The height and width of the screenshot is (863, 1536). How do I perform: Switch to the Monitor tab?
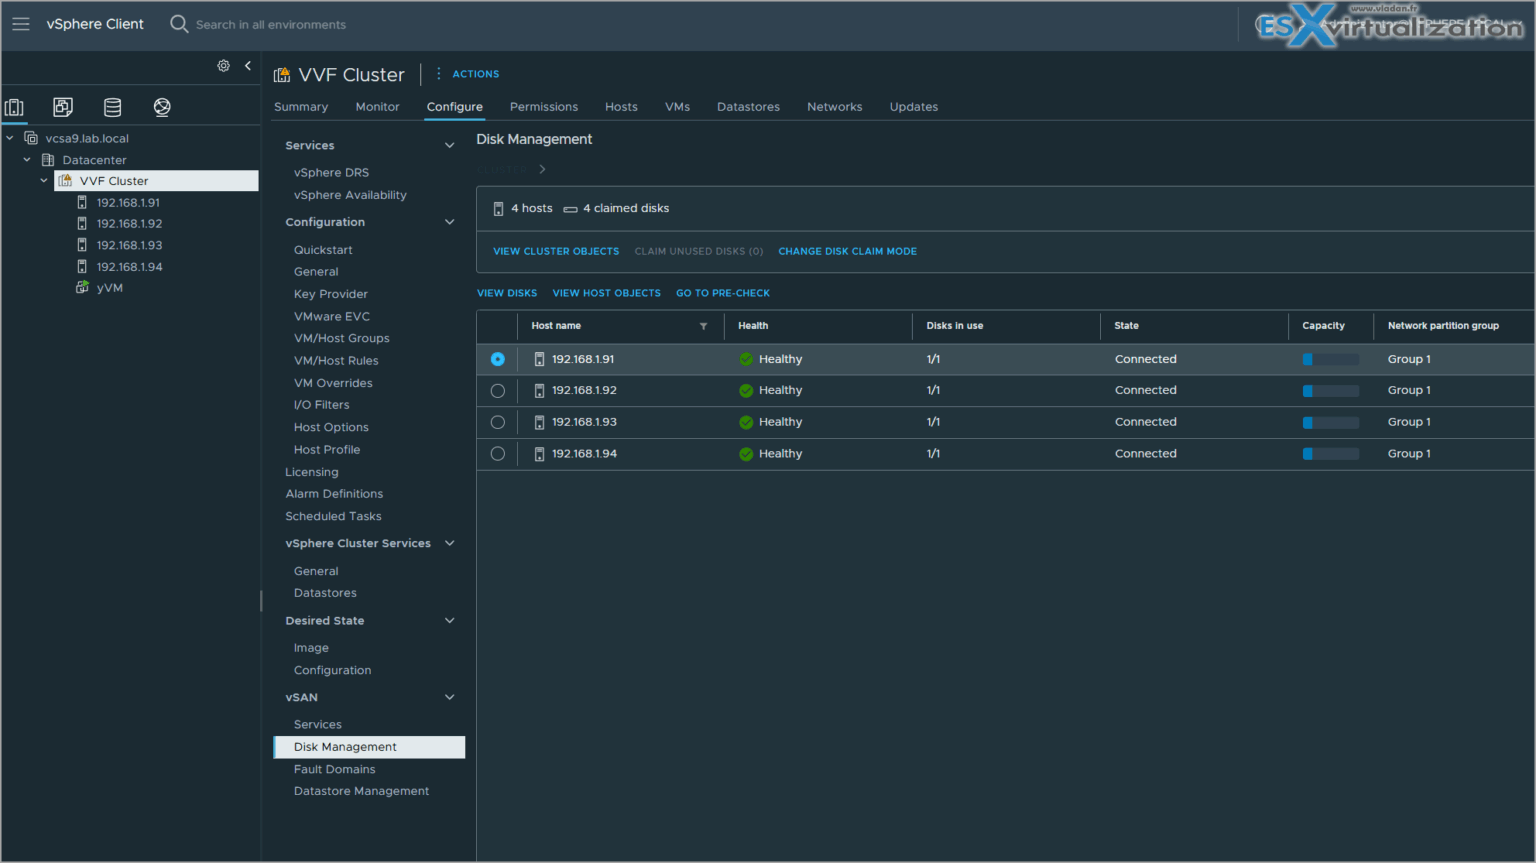coord(377,106)
